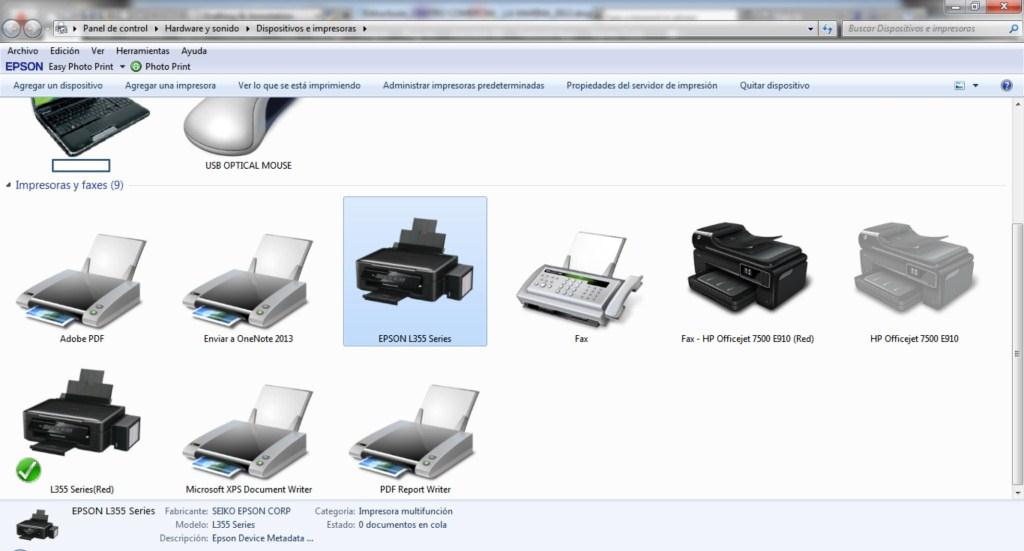
Task: Click the L355 Series model value
Action: 233,525
